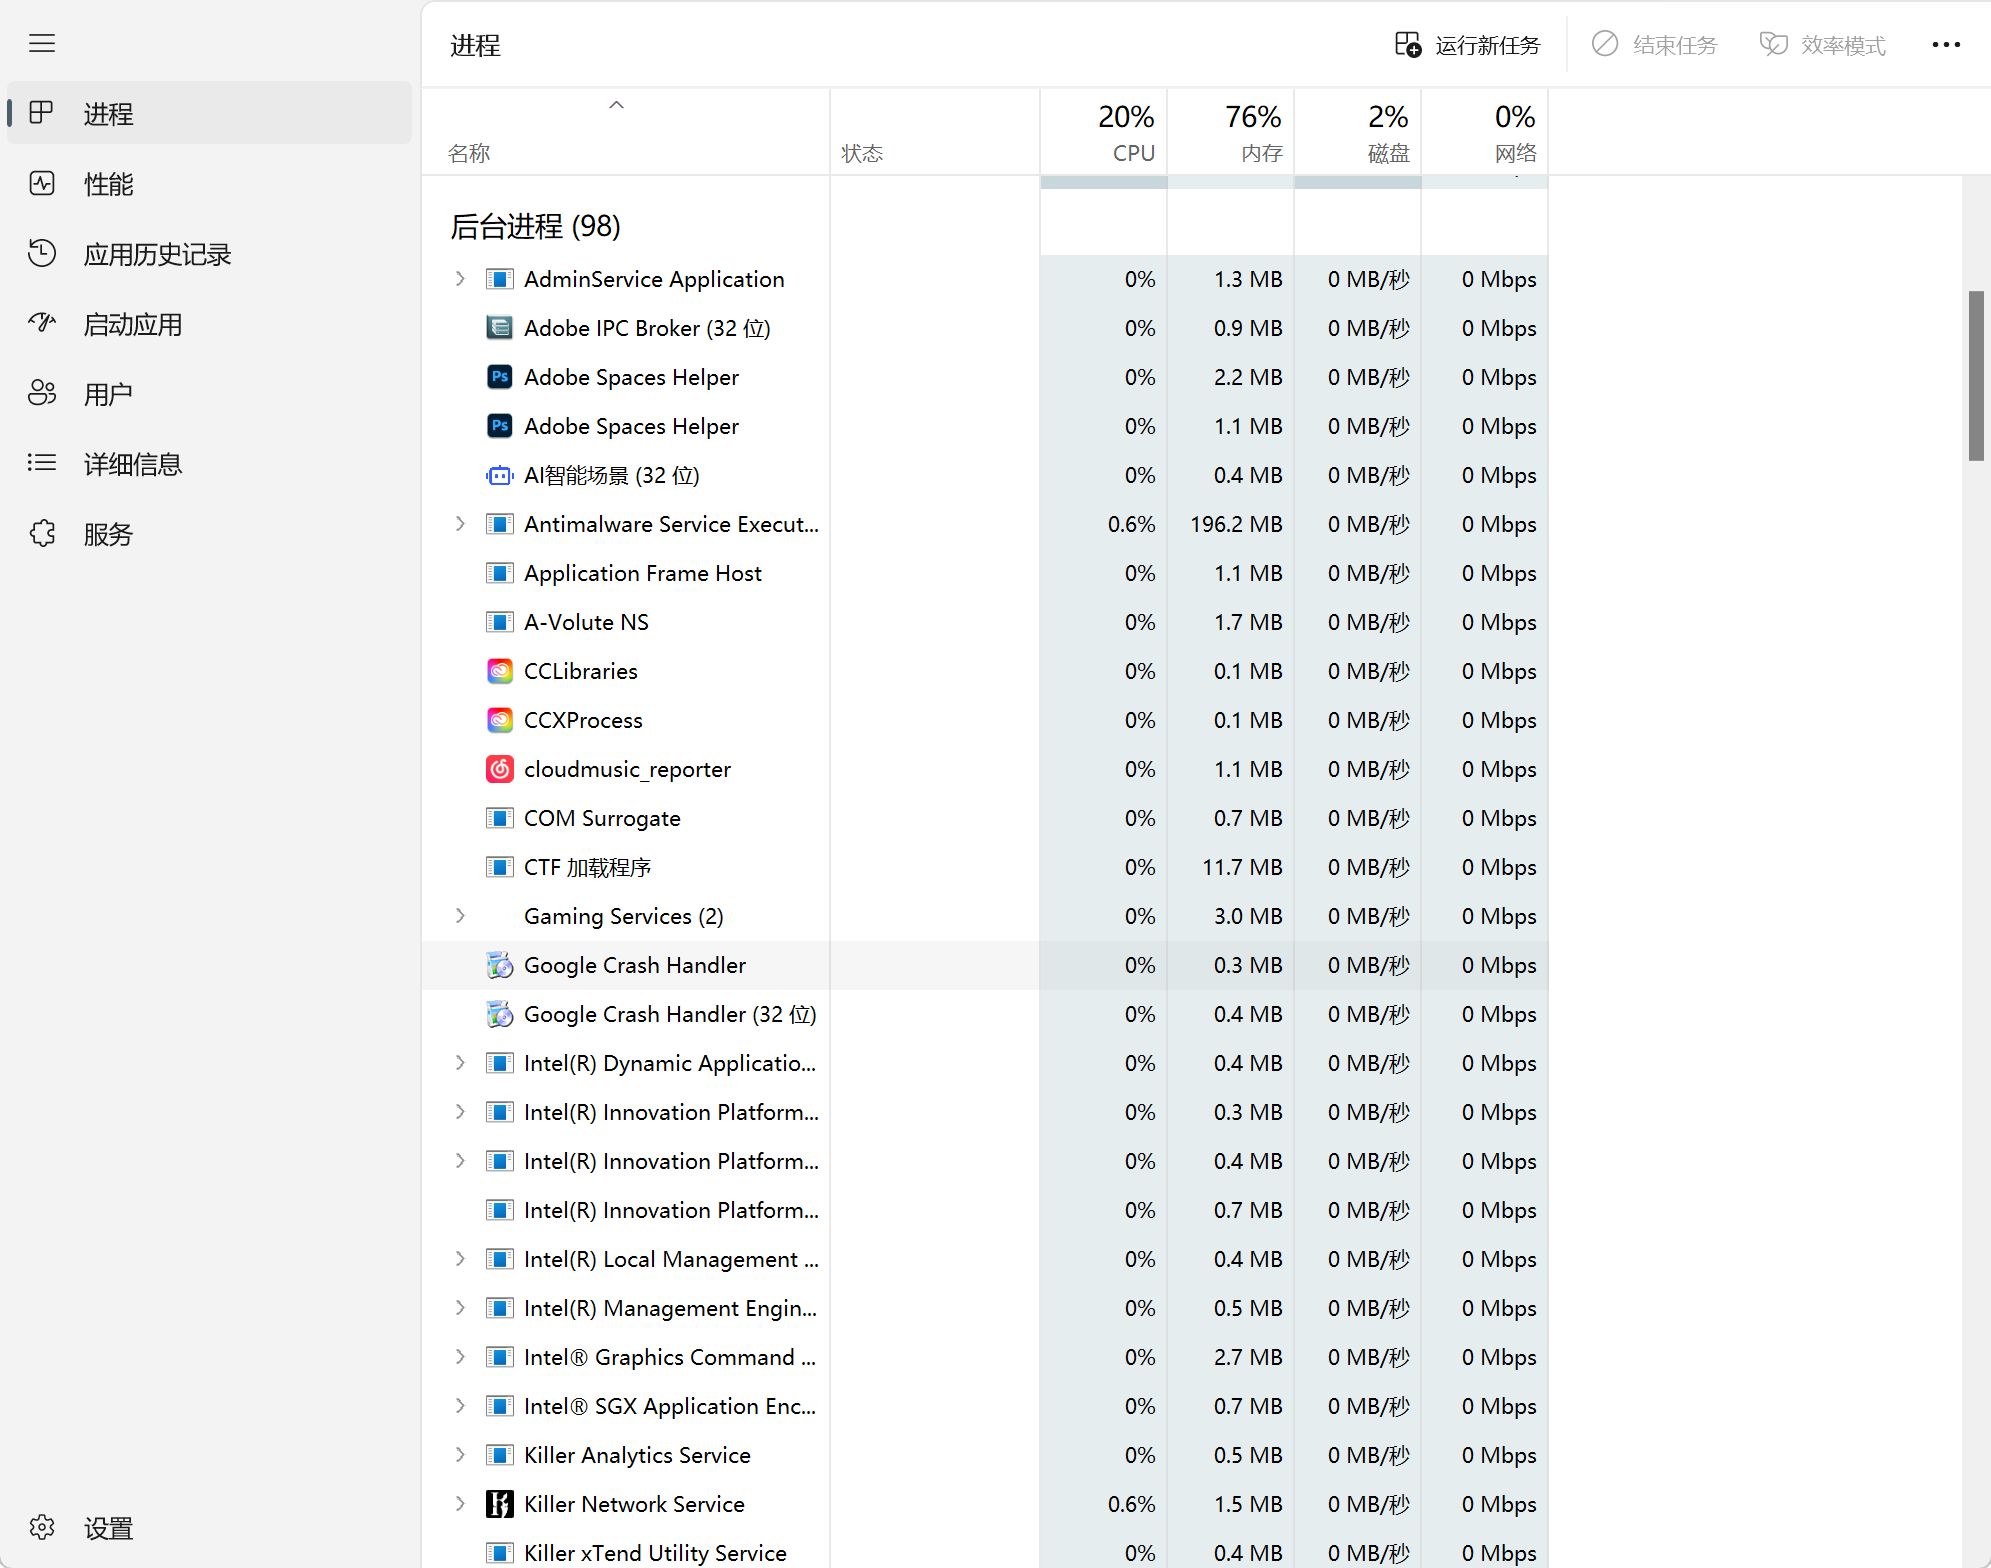The height and width of the screenshot is (1568, 1991).
Task: Click the 11.7 MB memory cell
Action: 1242,867
